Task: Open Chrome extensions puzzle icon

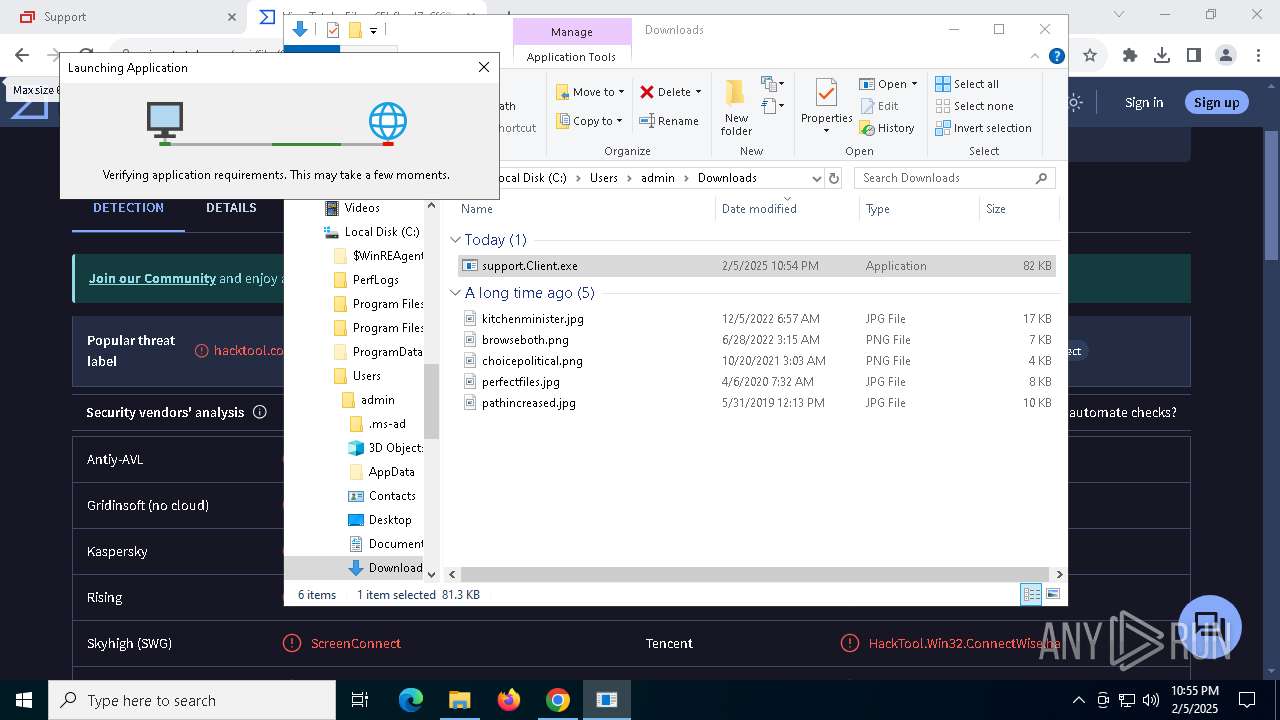Action: point(1130,56)
